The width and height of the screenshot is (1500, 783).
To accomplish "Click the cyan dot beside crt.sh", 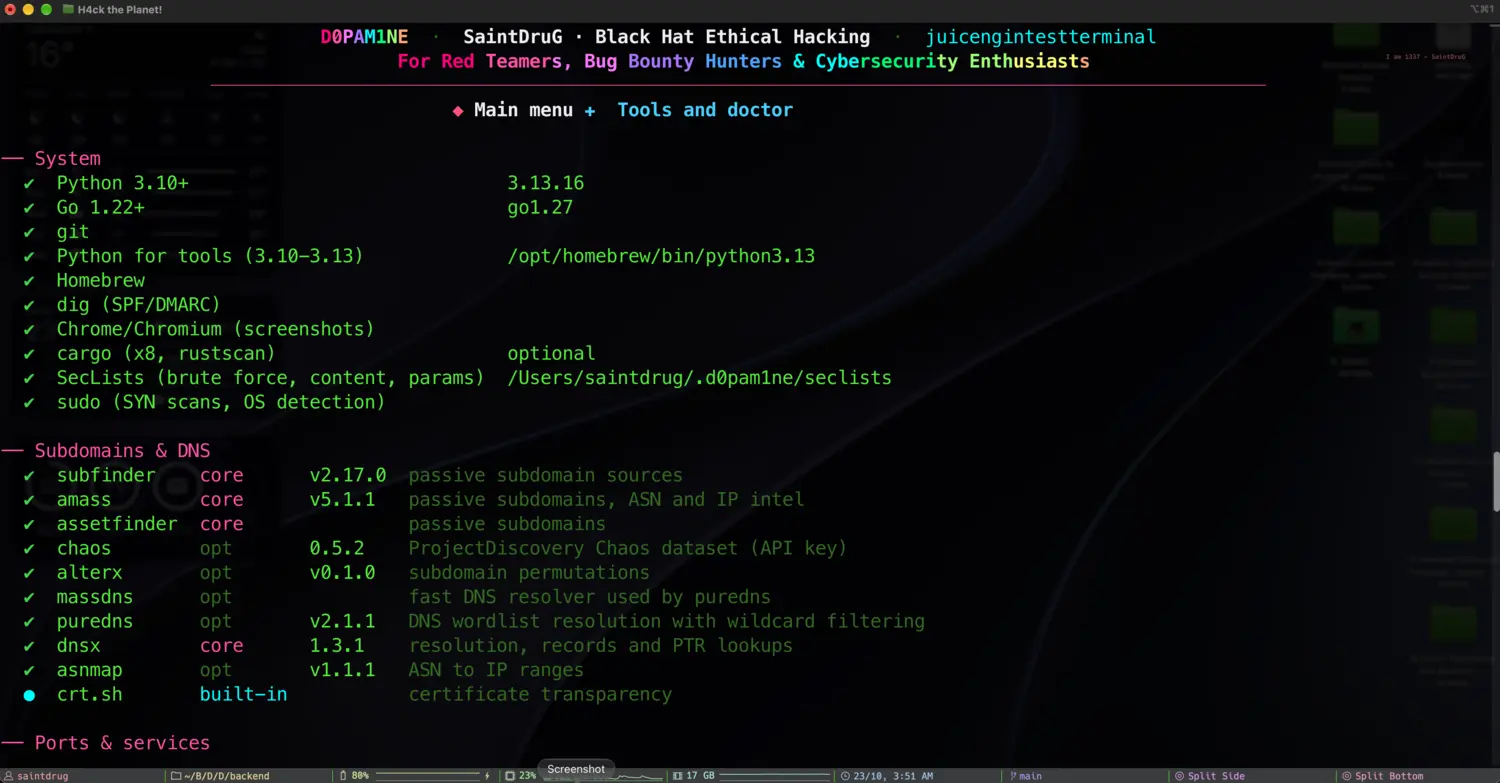I will tap(29, 695).
